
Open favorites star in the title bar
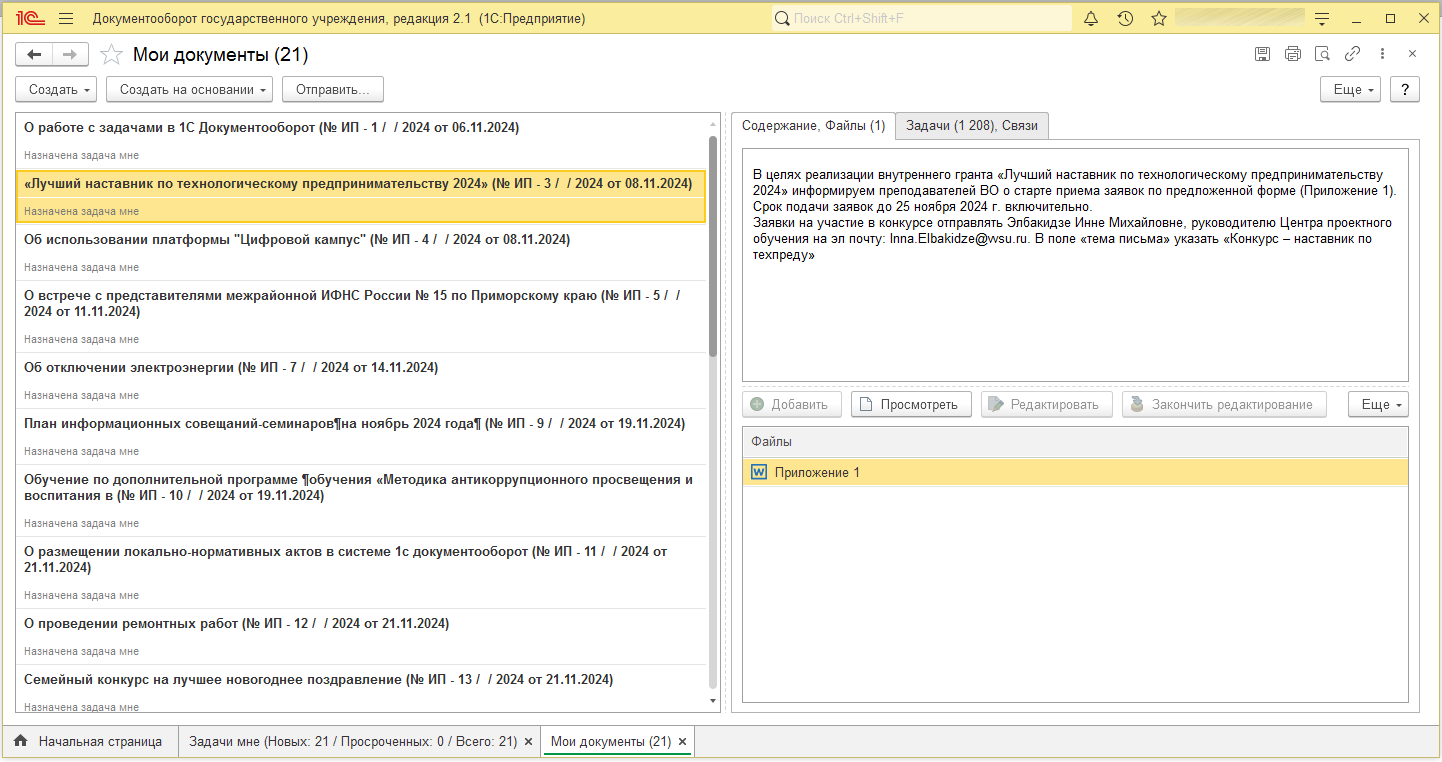(x=1159, y=18)
